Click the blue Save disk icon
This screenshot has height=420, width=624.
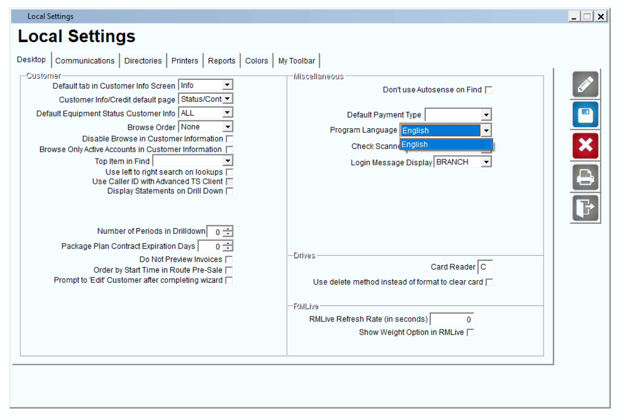(585, 115)
